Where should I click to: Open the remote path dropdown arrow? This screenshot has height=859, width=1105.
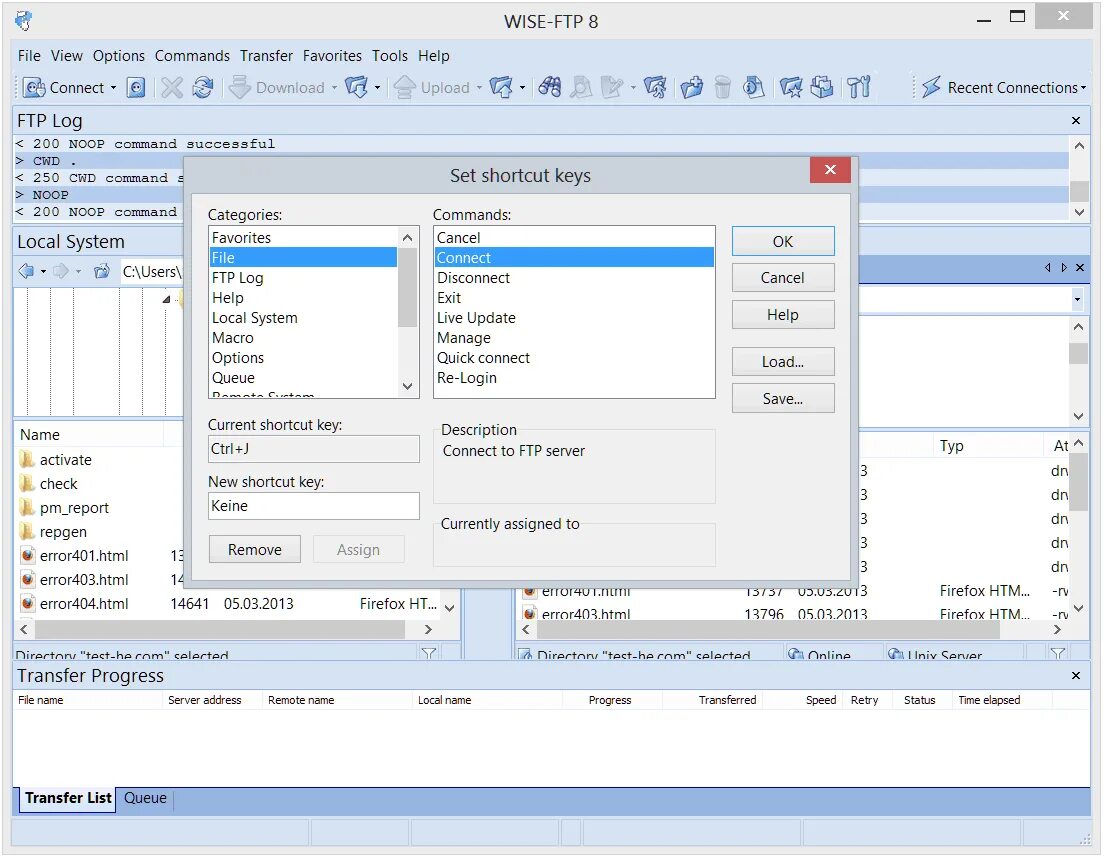click(1078, 299)
